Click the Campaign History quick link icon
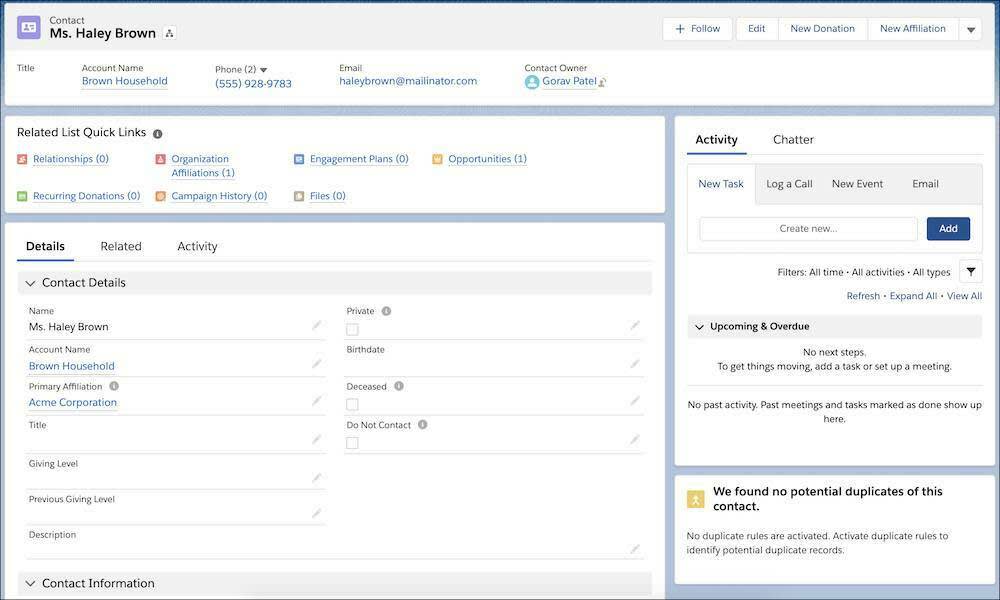1000x600 pixels. tap(161, 196)
